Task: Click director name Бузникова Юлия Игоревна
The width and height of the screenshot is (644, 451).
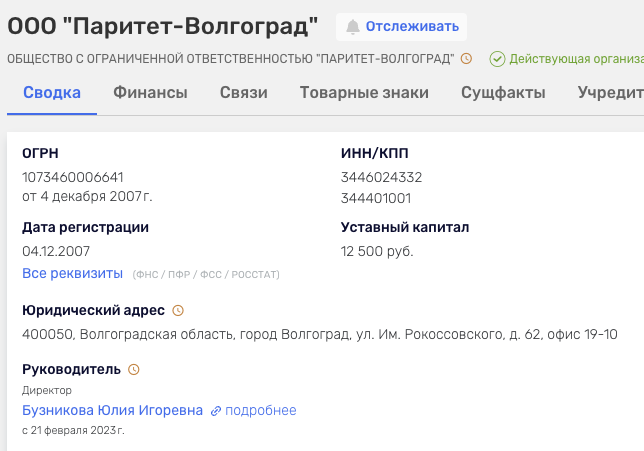Action: point(112,411)
